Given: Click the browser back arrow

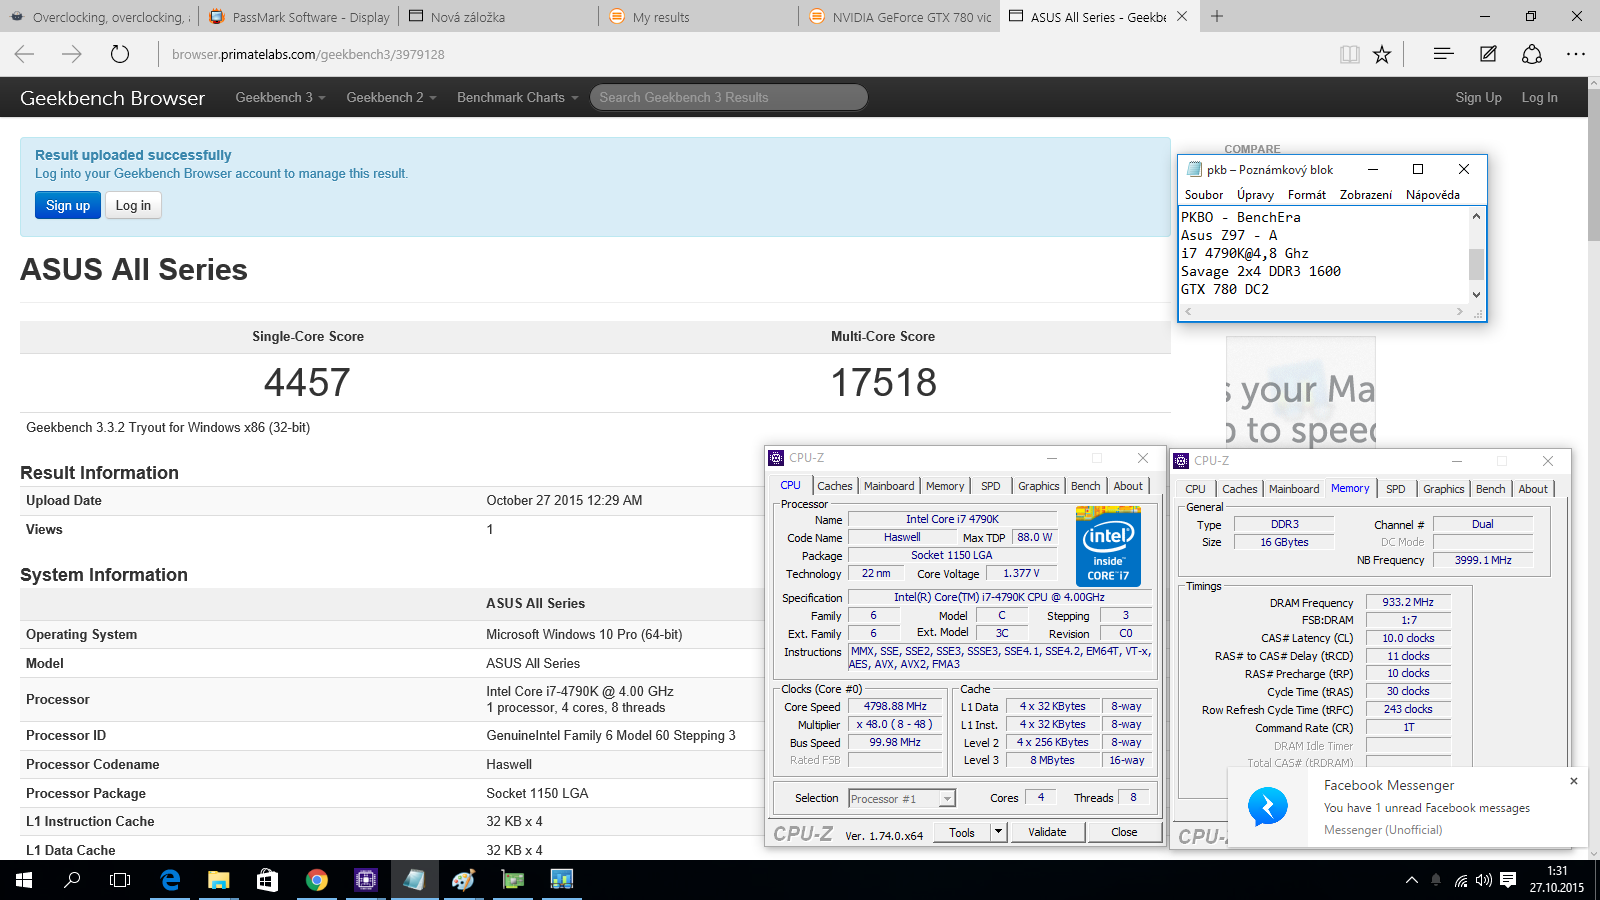Looking at the screenshot, I should pyautogui.click(x=25, y=54).
